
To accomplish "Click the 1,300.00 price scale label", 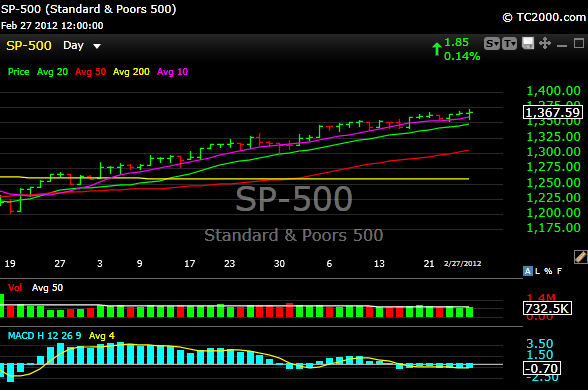I will (x=554, y=152).
